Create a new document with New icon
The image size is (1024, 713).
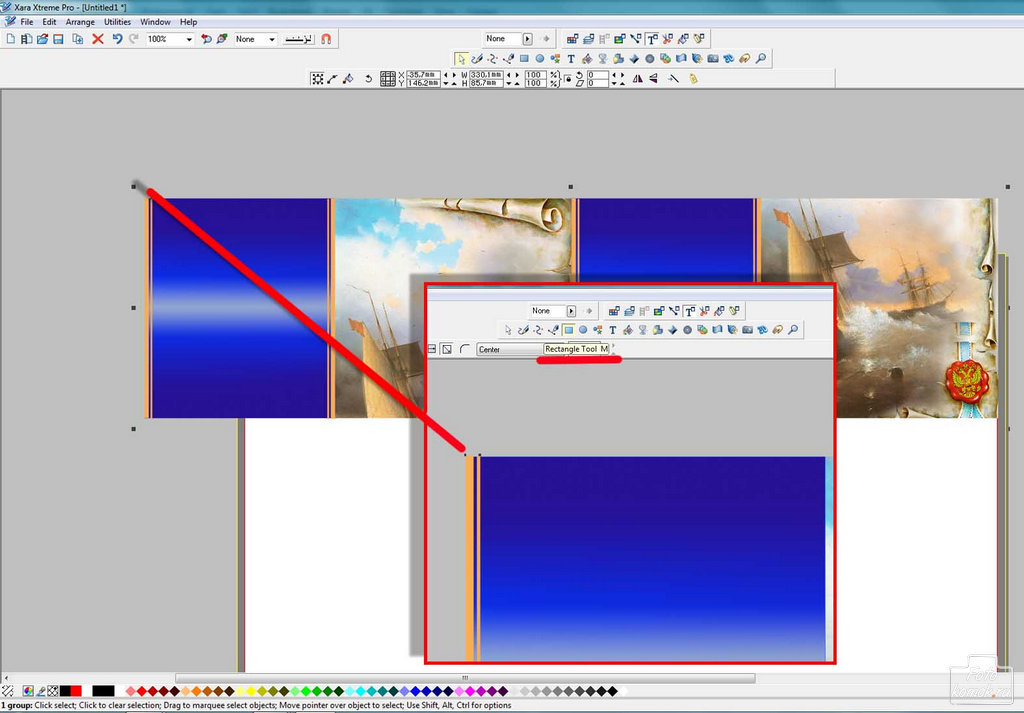10,39
